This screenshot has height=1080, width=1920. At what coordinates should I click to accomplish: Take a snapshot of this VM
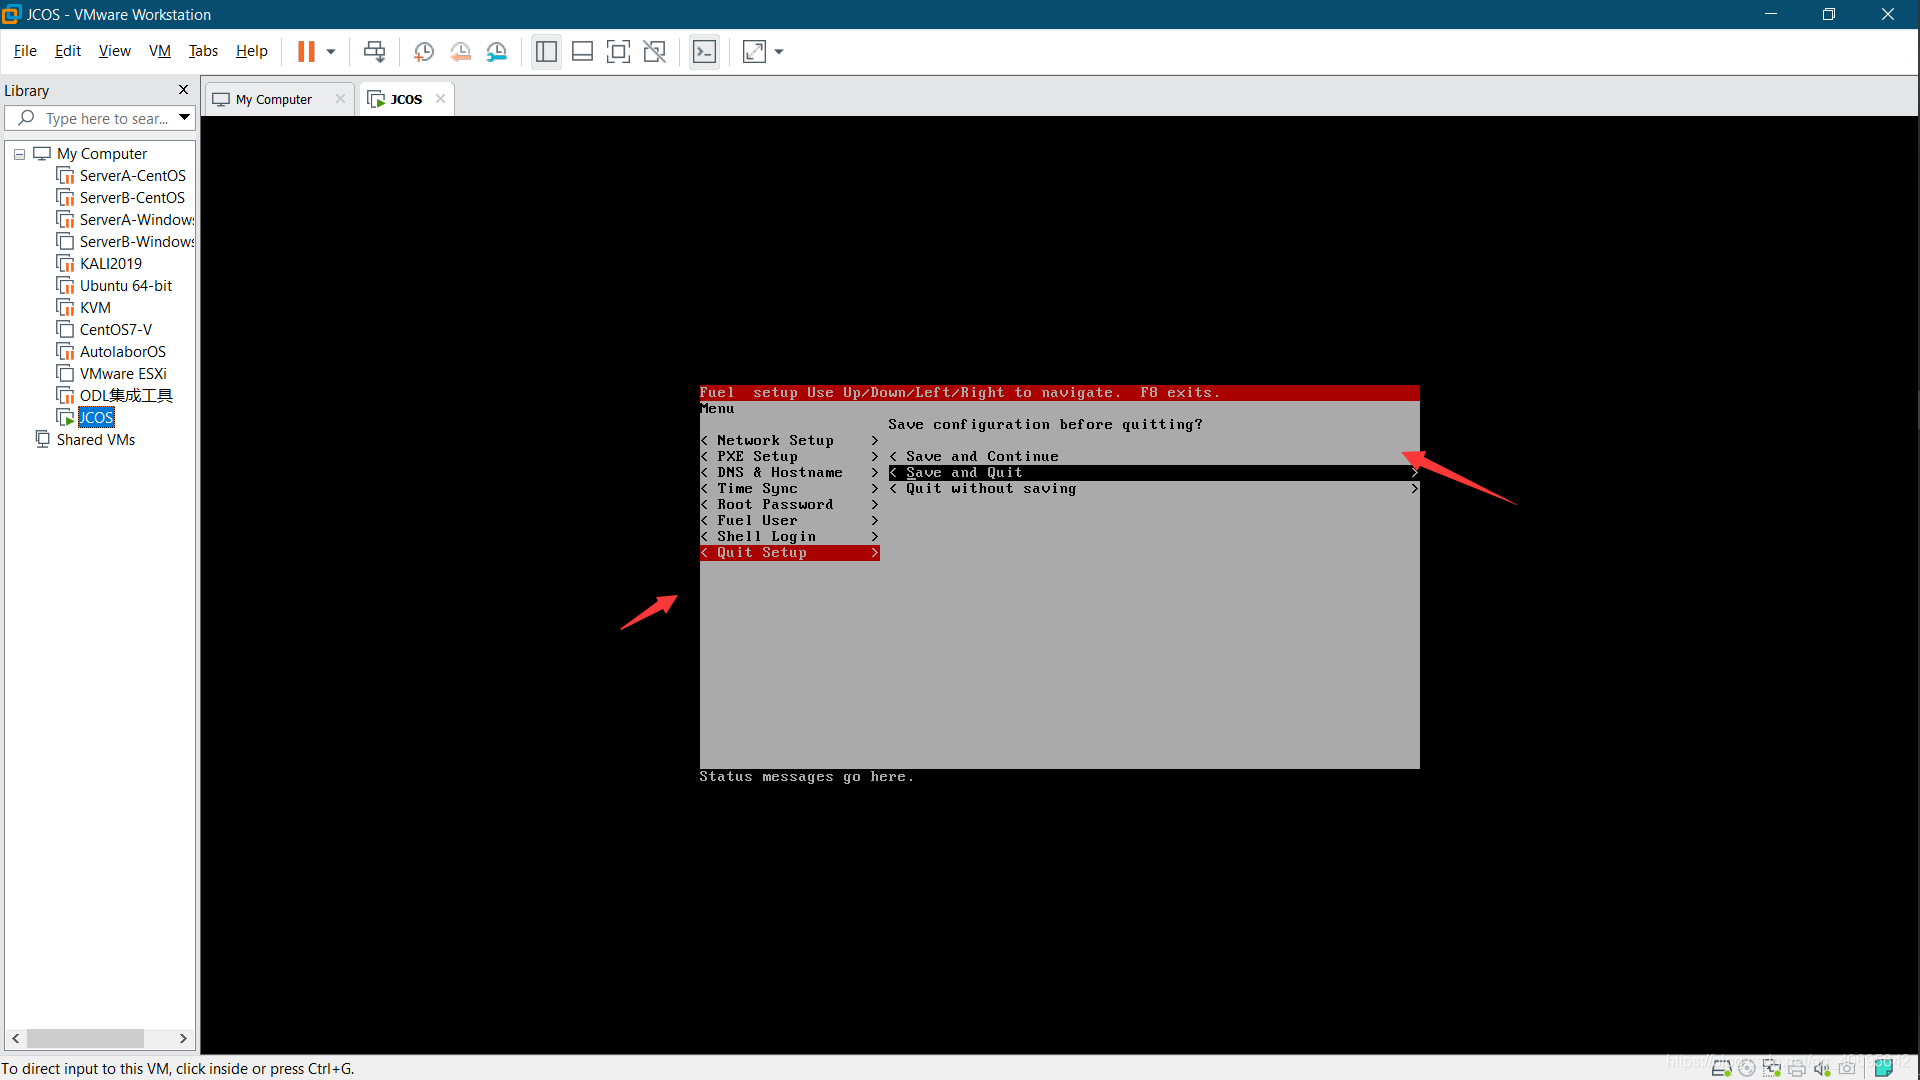click(x=423, y=51)
